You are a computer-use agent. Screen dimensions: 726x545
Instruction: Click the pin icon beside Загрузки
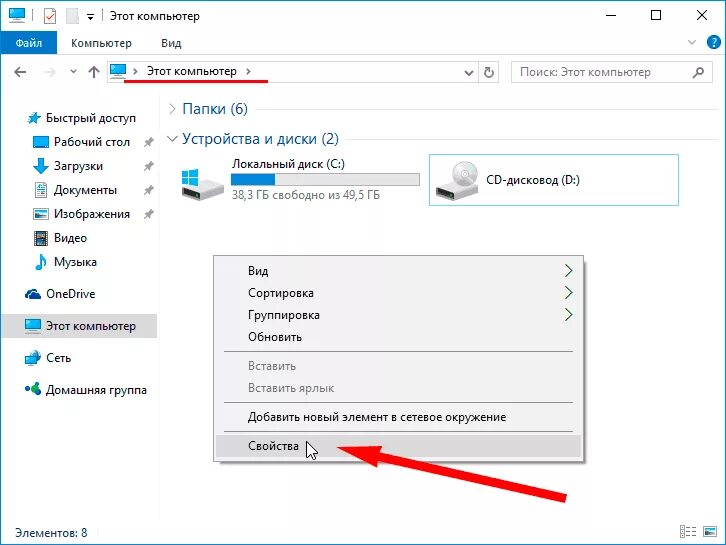point(149,166)
